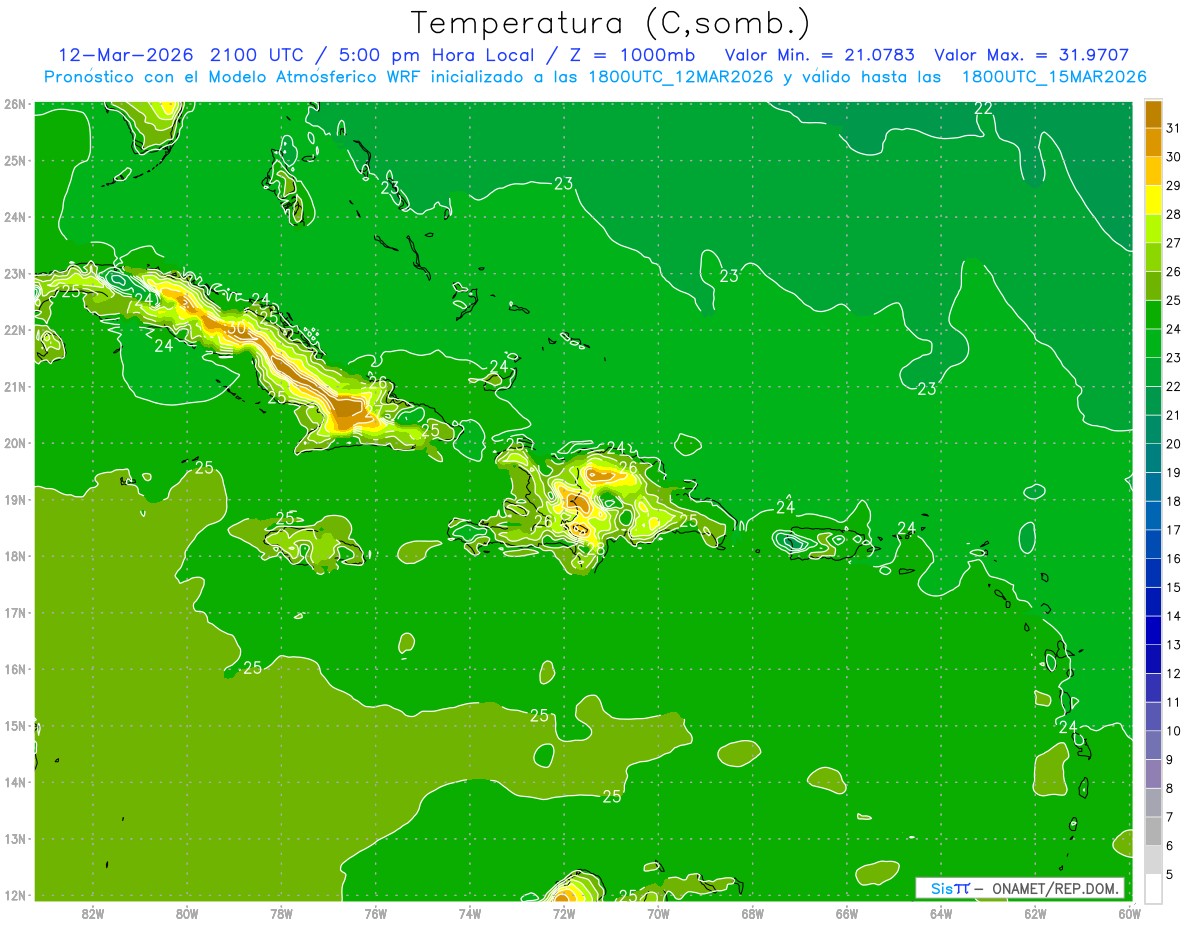The height and width of the screenshot is (927, 1200).
Task: Pick the white swatch below value 5
Action: [x=1153, y=888]
